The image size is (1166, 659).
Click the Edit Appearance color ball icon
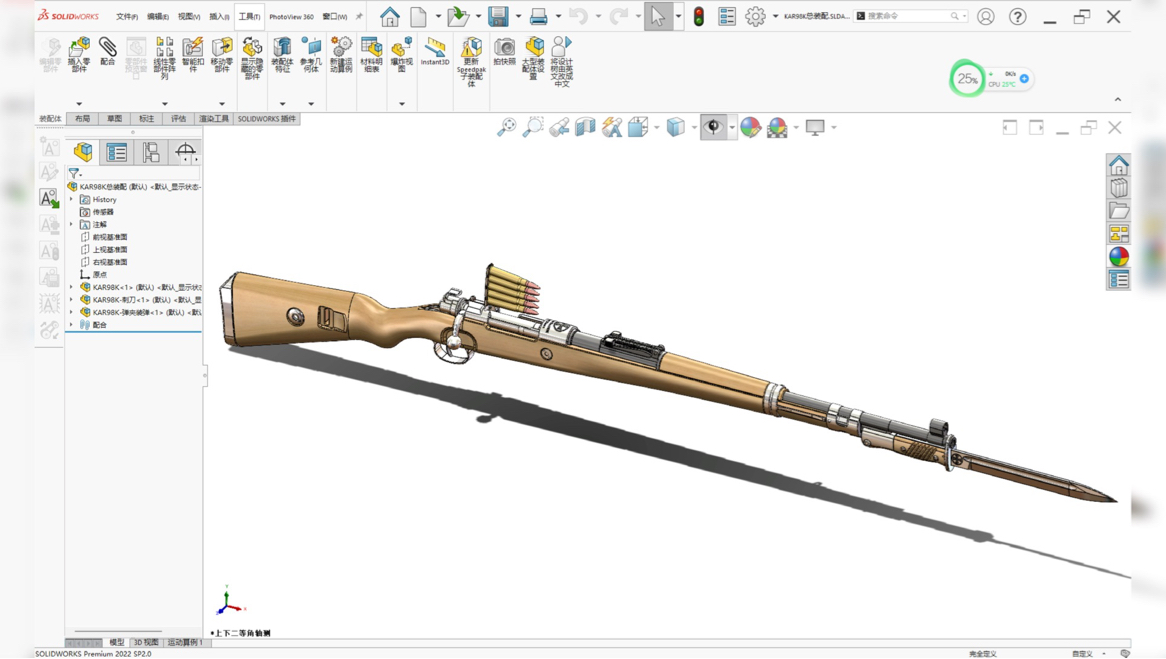point(750,127)
